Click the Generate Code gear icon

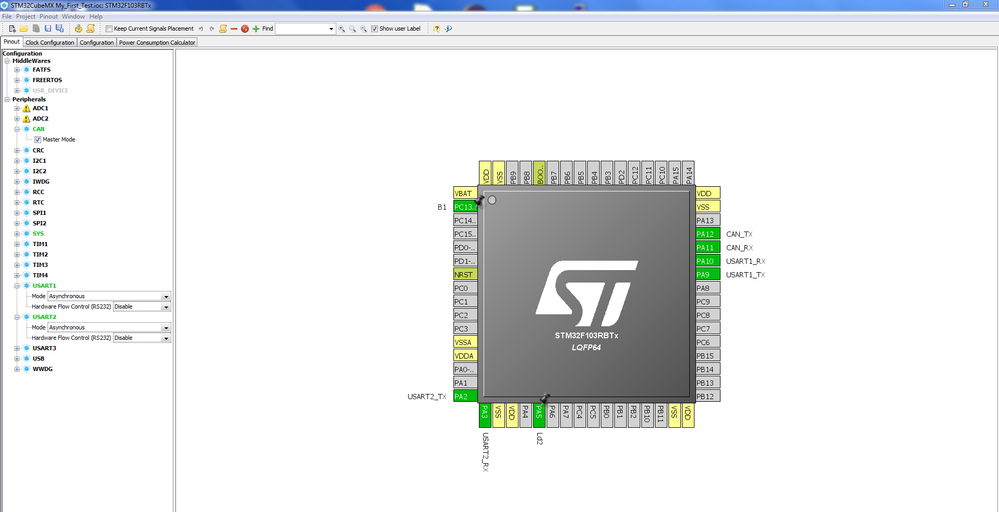(78, 29)
